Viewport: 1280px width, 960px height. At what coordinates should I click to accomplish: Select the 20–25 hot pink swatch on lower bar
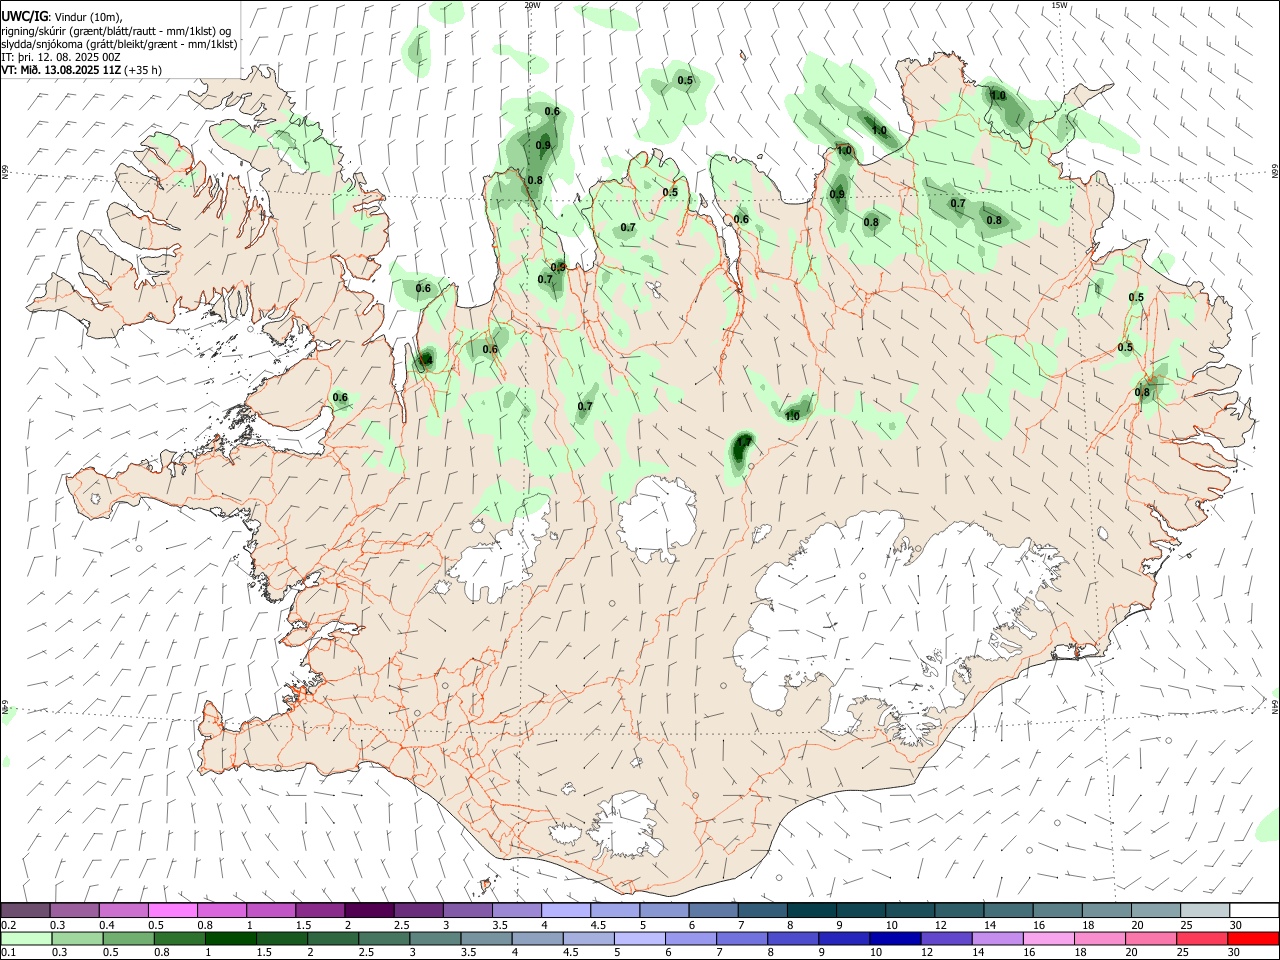click(1150, 938)
